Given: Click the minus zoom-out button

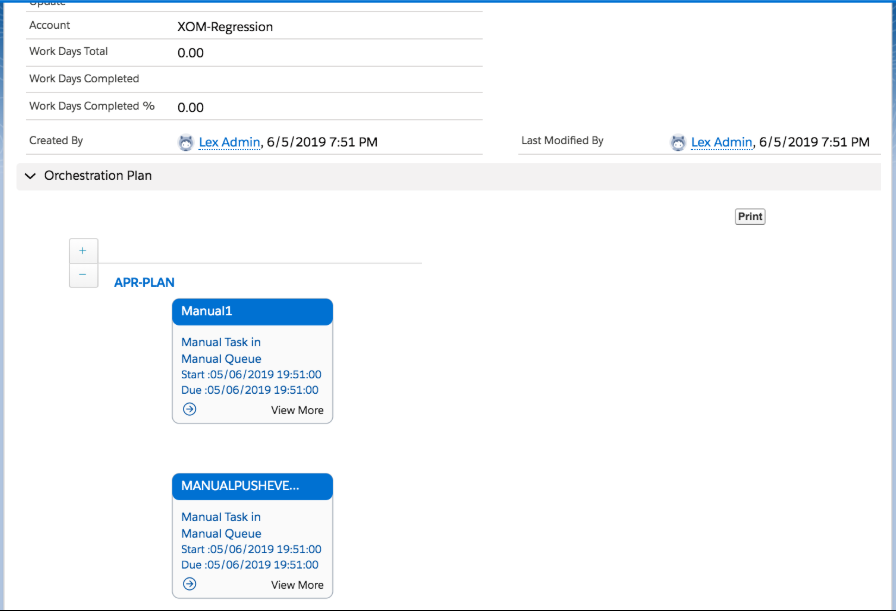Looking at the screenshot, I should tap(83, 275).
